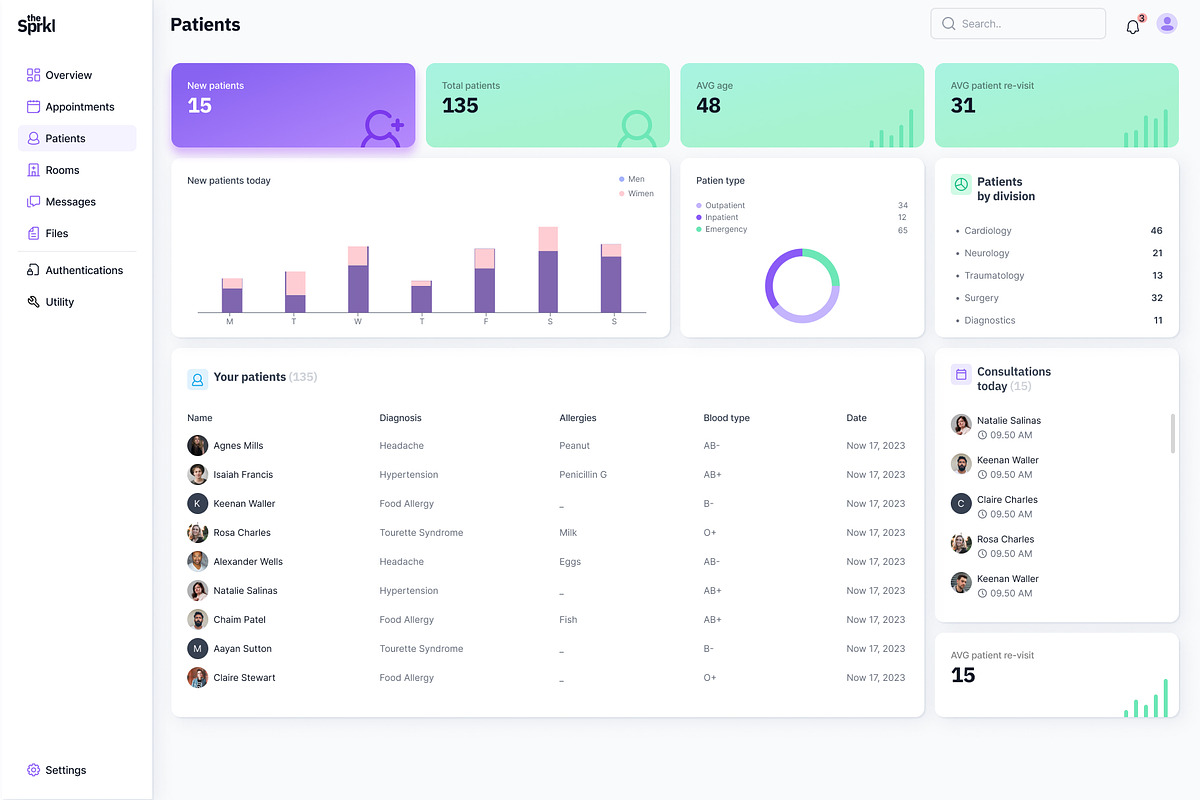Open the Overview section icon

[32, 74]
